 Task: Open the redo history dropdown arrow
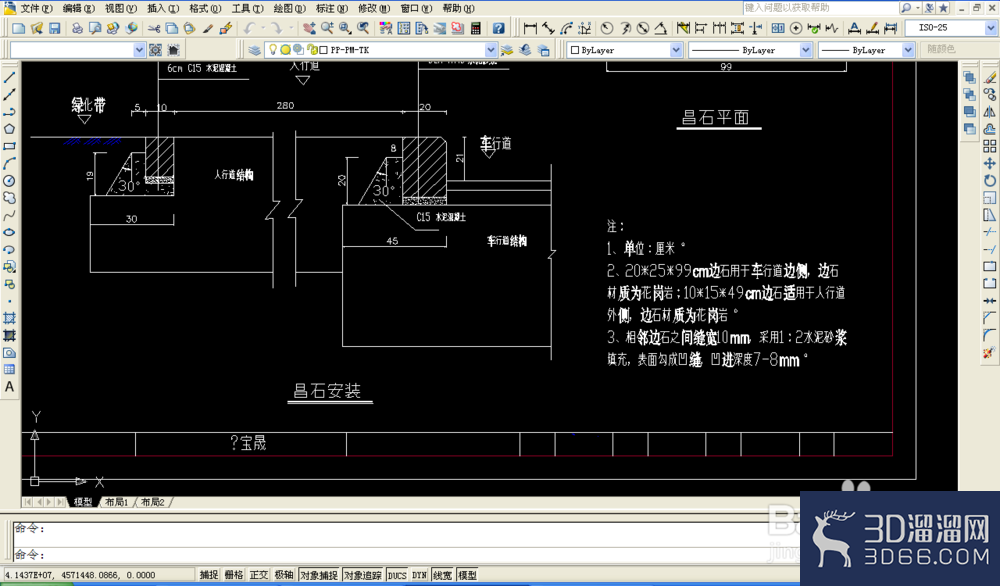[x=291, y=28]
